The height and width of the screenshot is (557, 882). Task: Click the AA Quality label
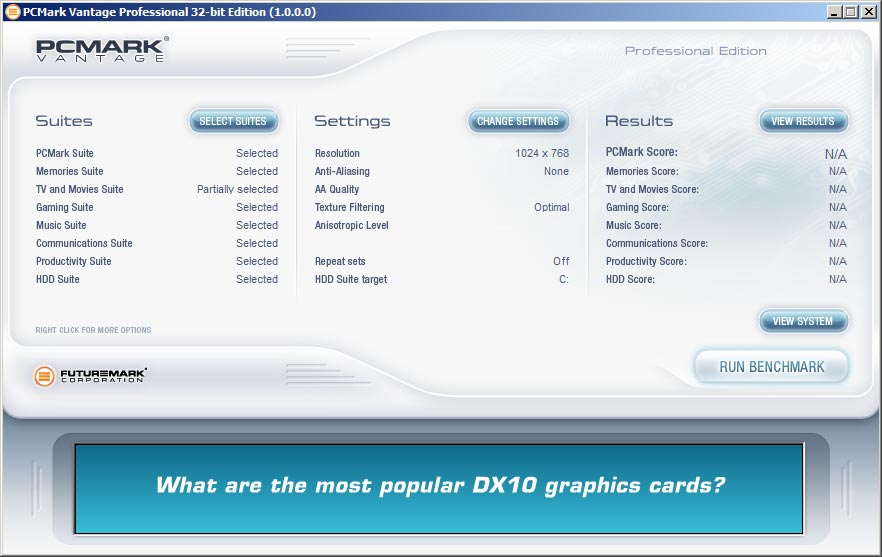coord(337,189)
